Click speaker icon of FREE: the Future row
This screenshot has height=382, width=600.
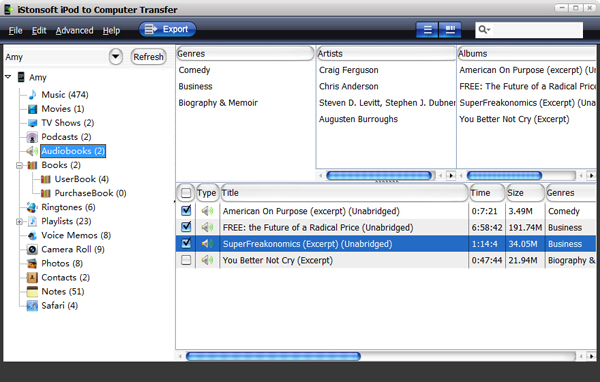tap(207, 227)
